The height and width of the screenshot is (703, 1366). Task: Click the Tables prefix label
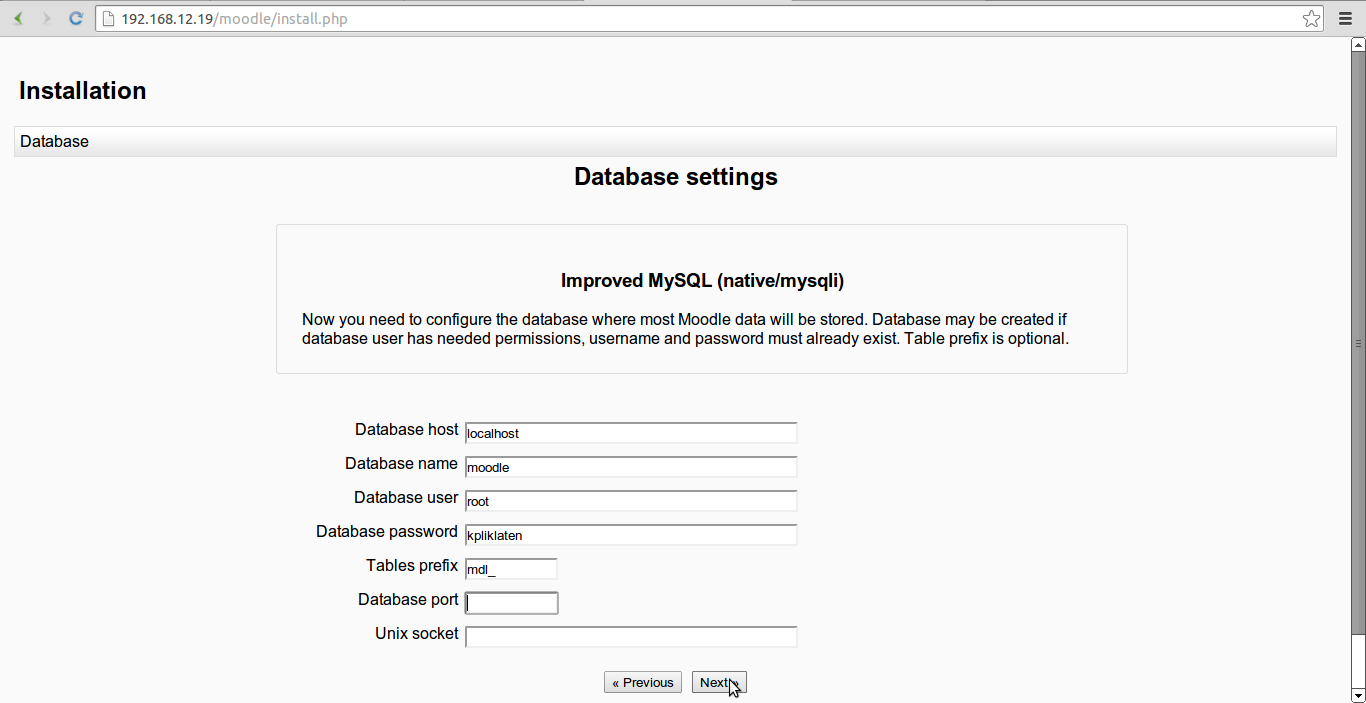[412, 566]
